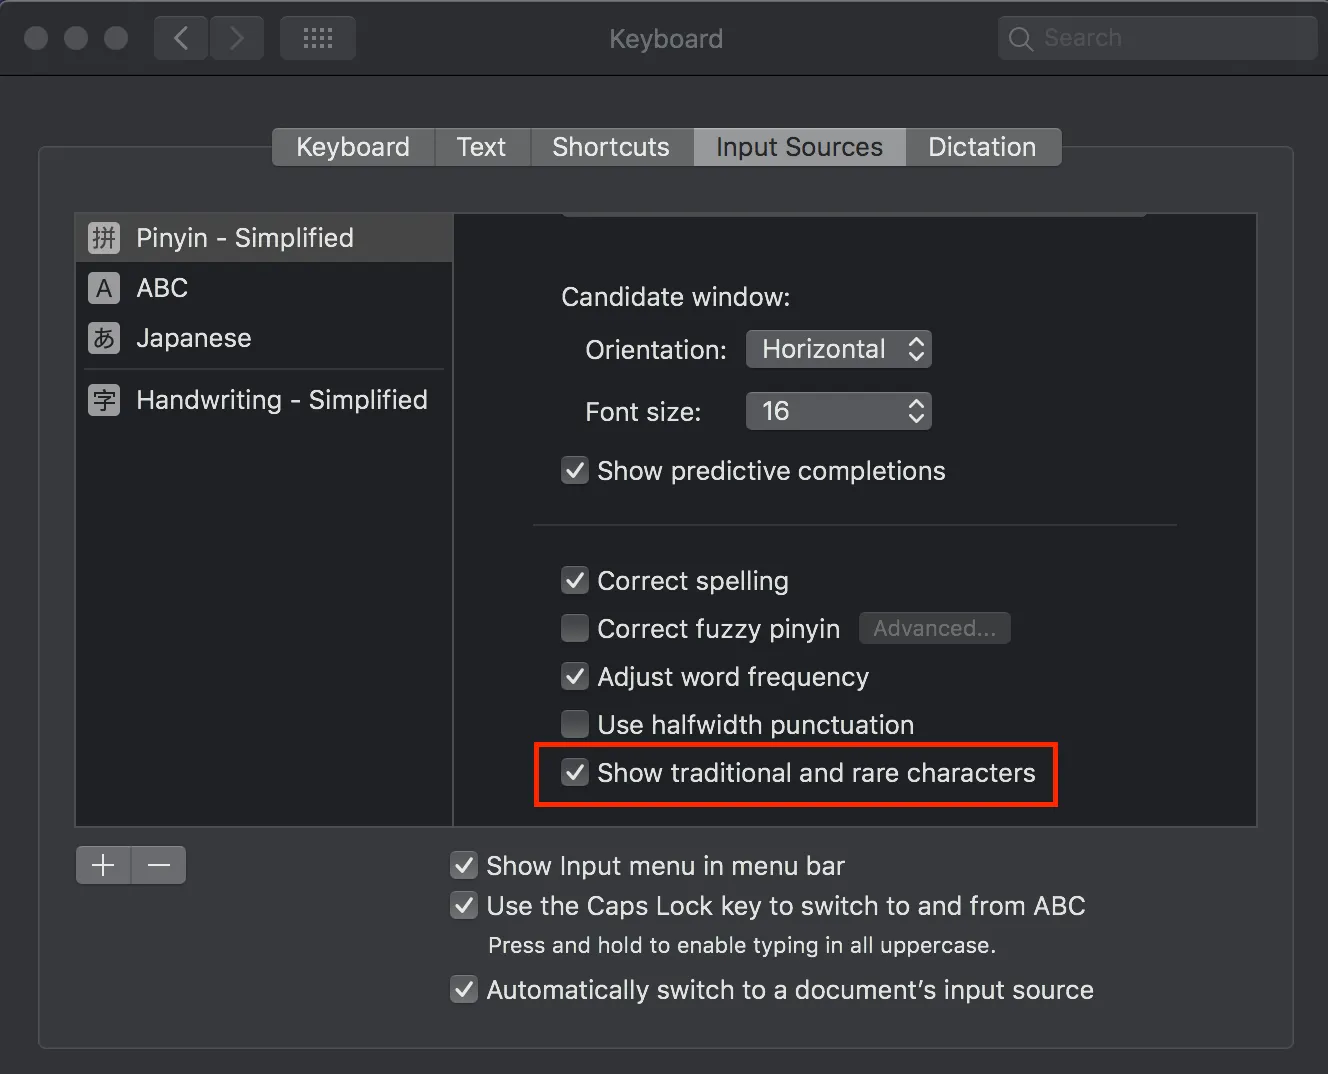The width and height of the screenshot is (1328, 1074).
Task: Add a new input source with plus button
Action: [x=103, y=865]
